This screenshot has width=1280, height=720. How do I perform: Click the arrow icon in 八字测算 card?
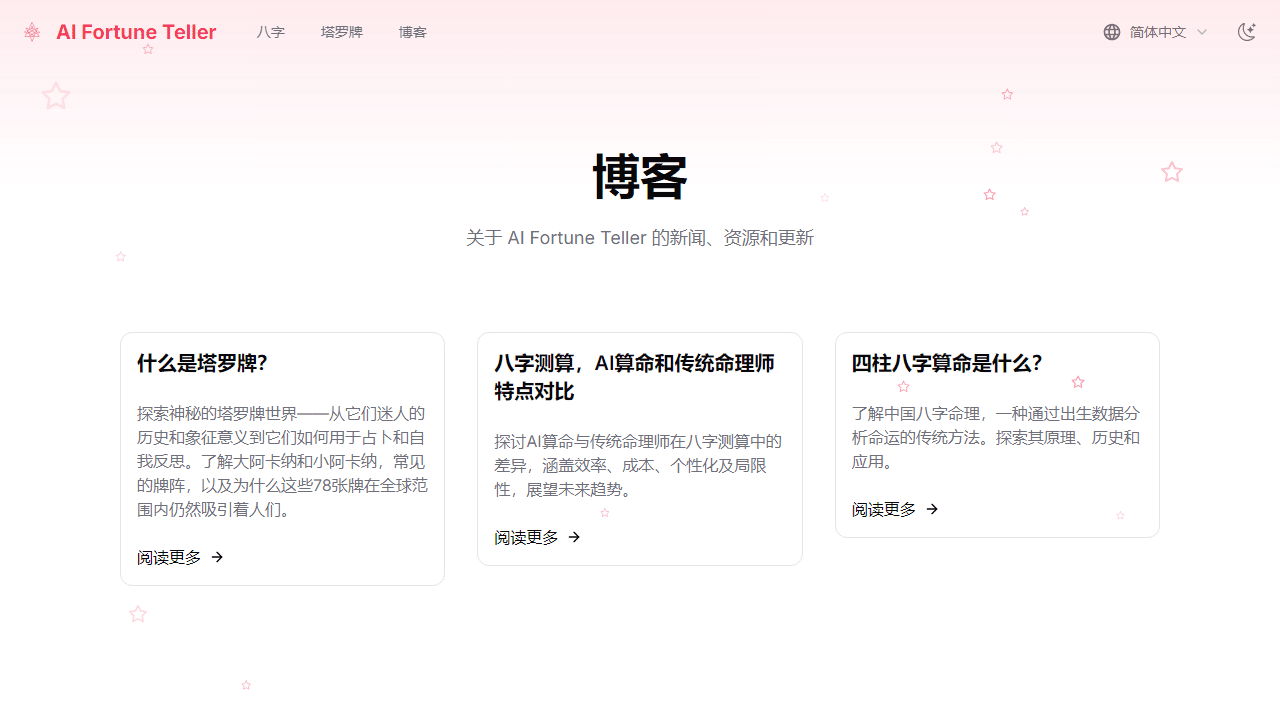(x=574, y=537)
